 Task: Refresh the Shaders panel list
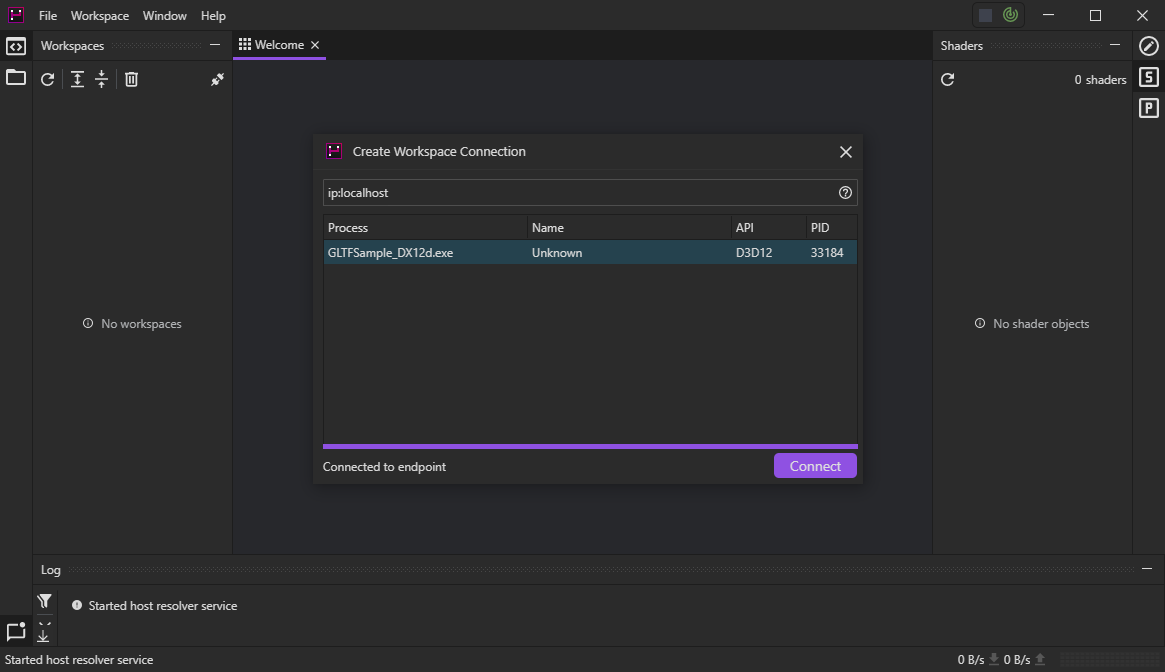point(948,79)
